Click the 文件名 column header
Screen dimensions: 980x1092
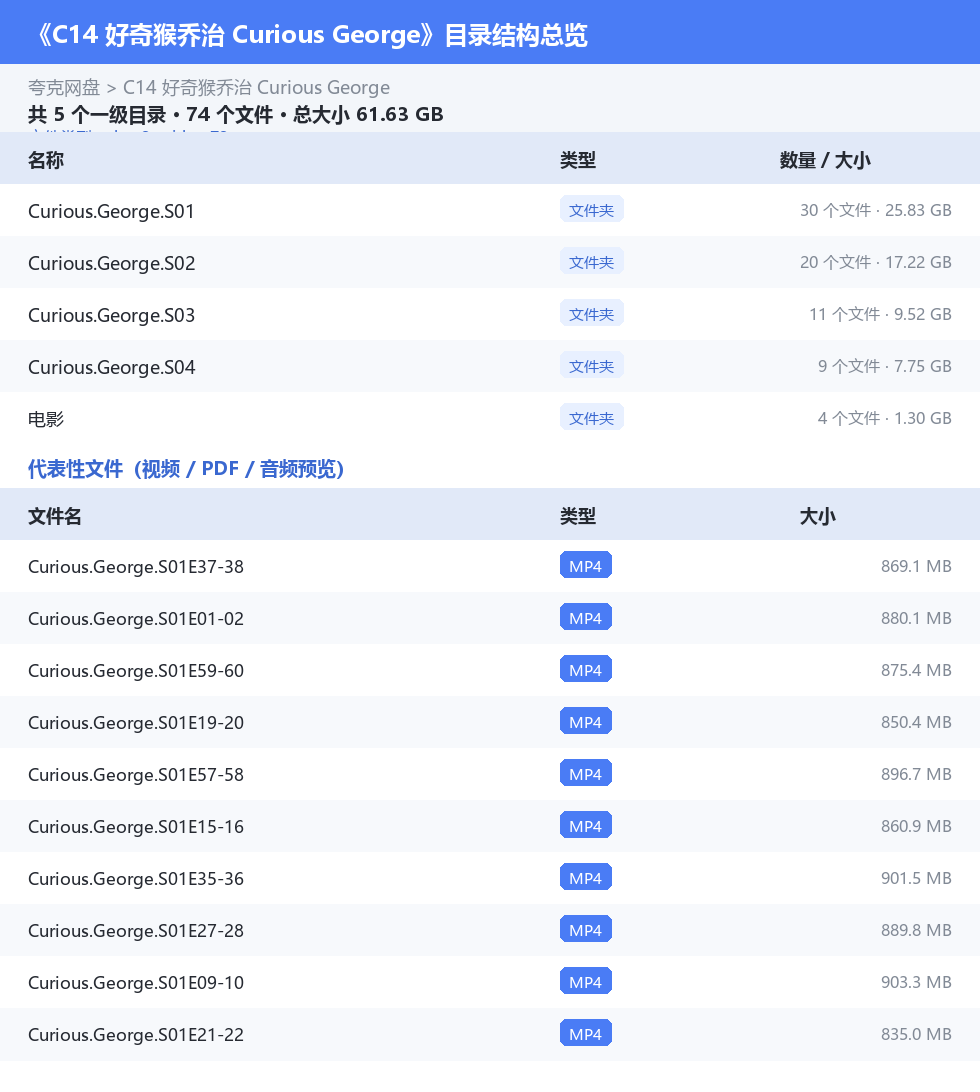pos(55,516)
